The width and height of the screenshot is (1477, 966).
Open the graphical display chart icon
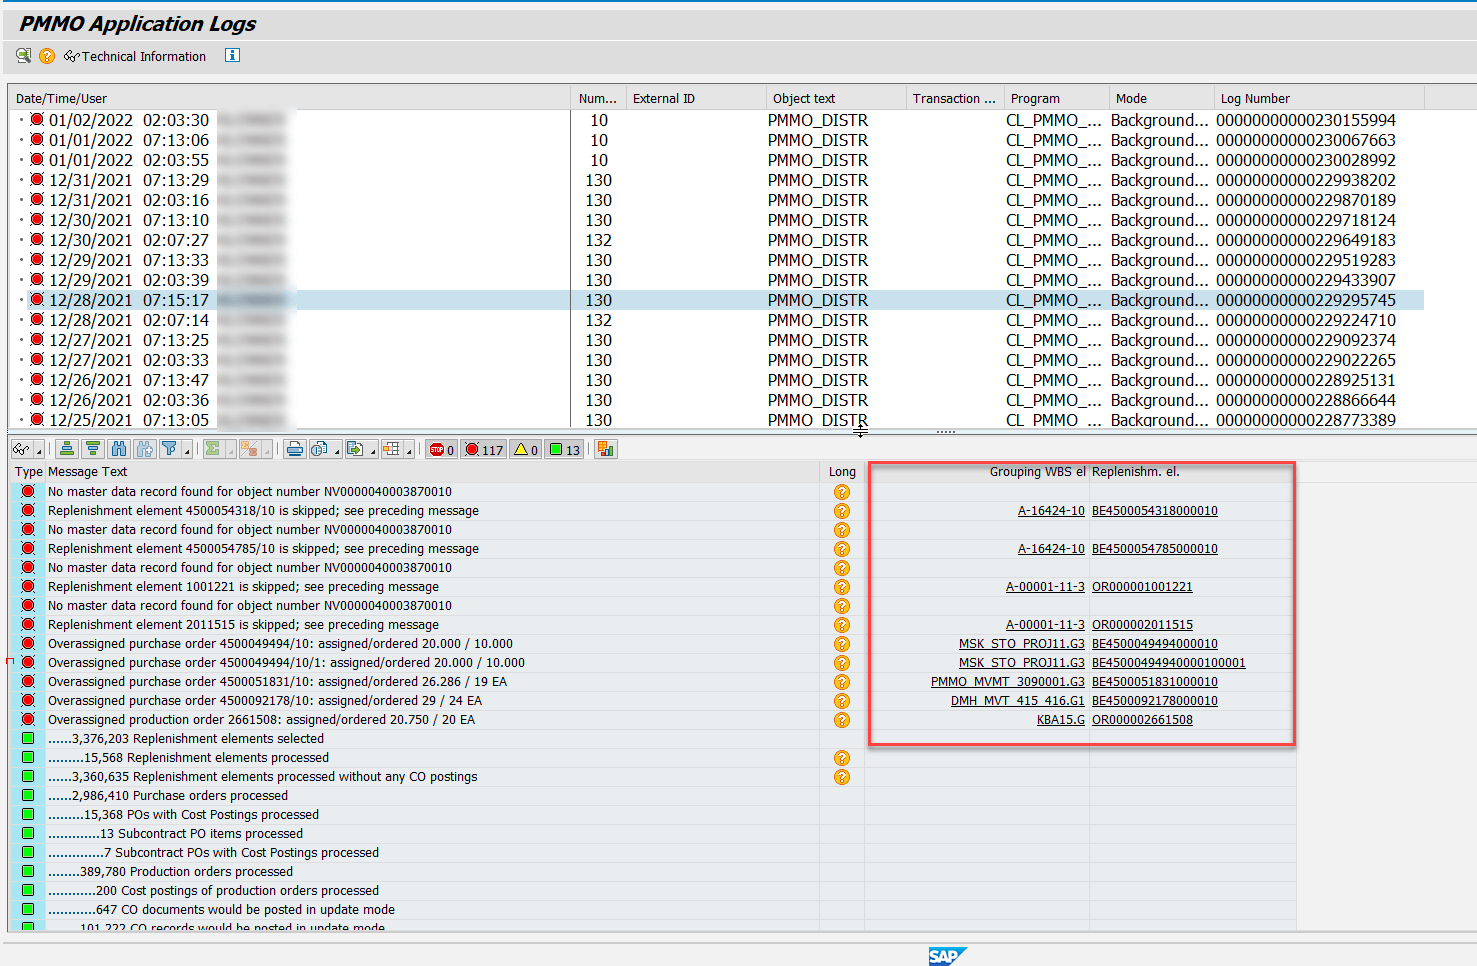[606, 449]
